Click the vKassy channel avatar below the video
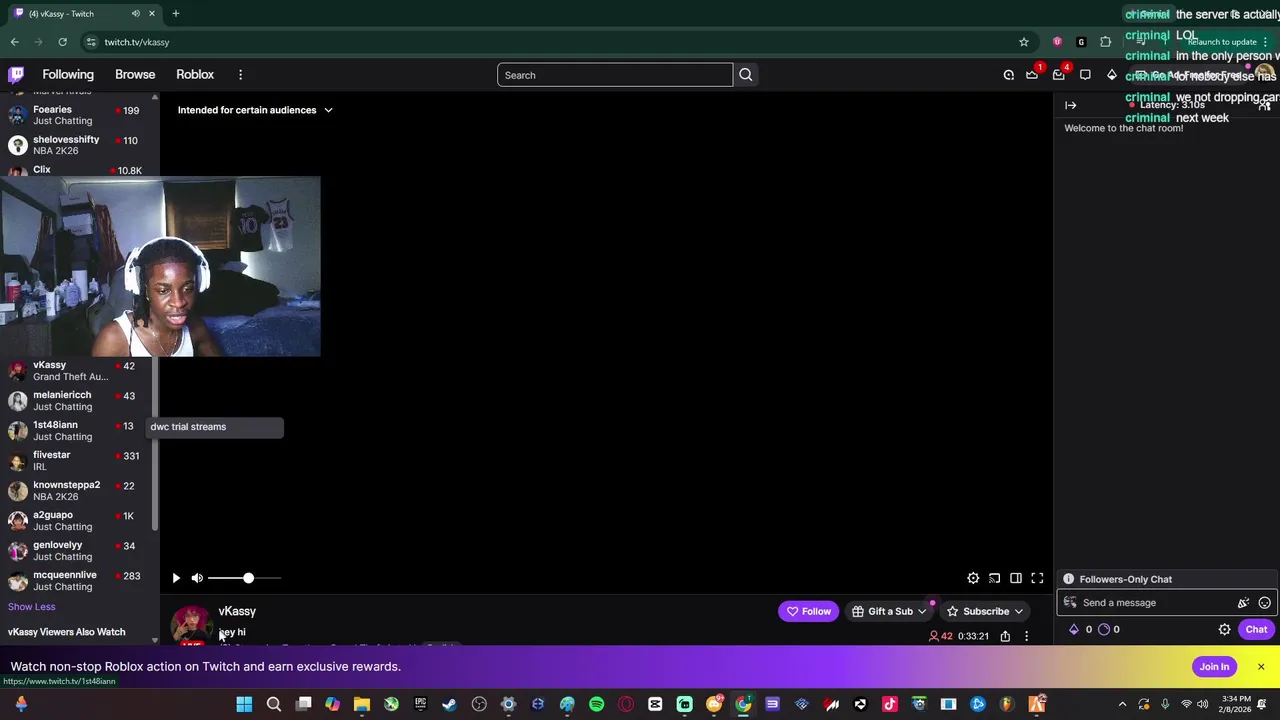 [191, 625]
